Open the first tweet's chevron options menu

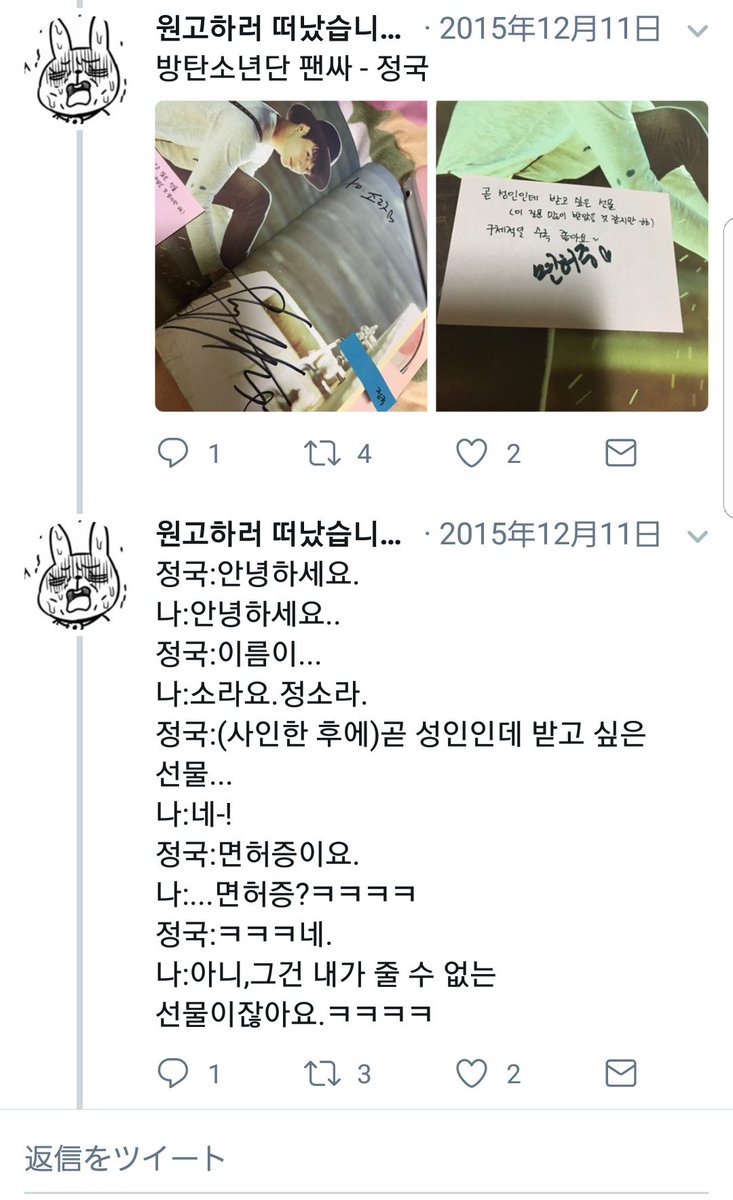tap(698, 31)
